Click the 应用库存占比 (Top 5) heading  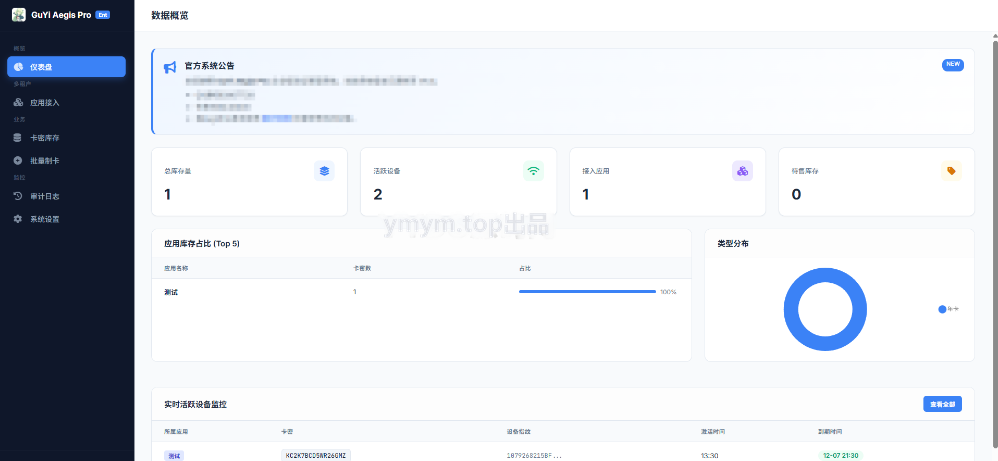coord(202,244)
